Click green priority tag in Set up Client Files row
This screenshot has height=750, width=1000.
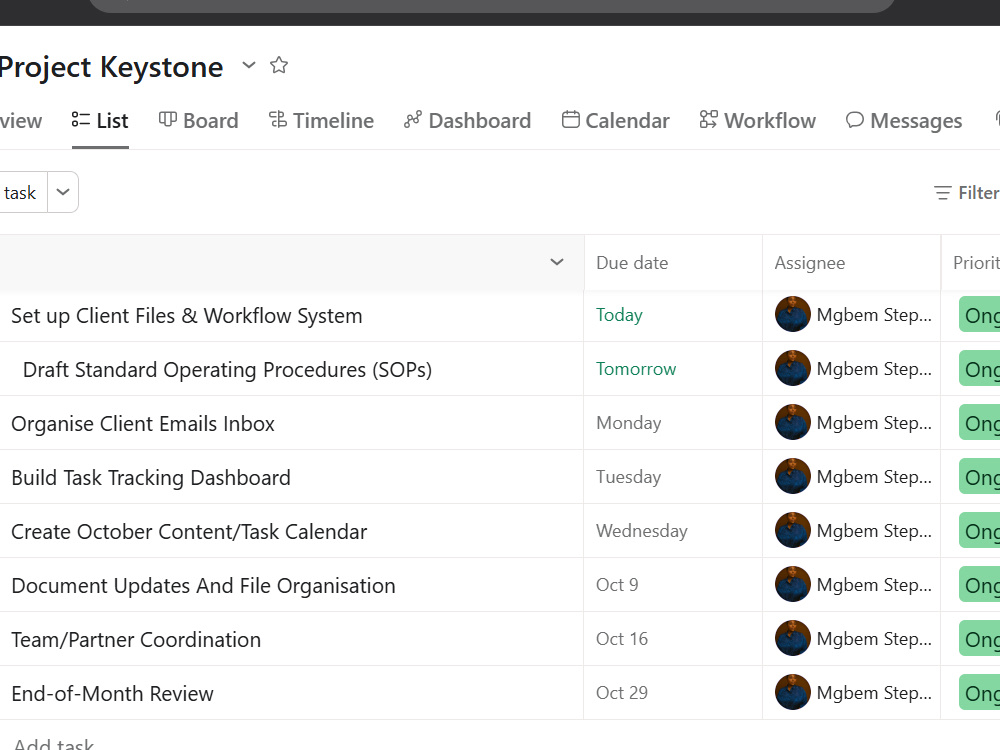(980, 314)
